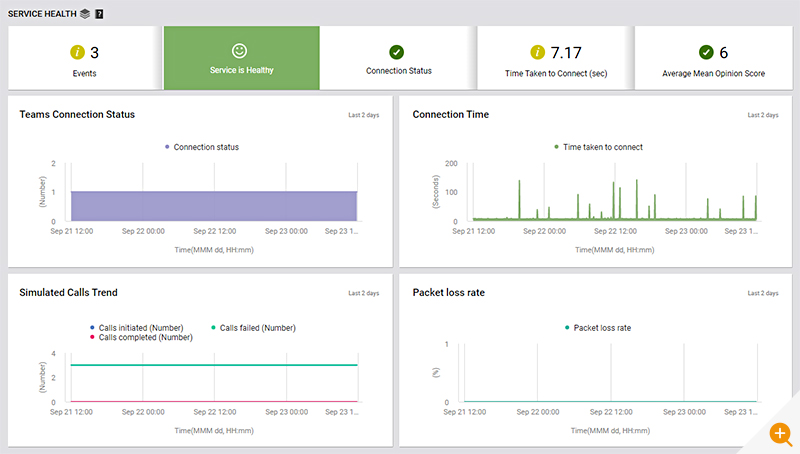Click the yellow info icon next to 3 Events

[x=77, y=52]
